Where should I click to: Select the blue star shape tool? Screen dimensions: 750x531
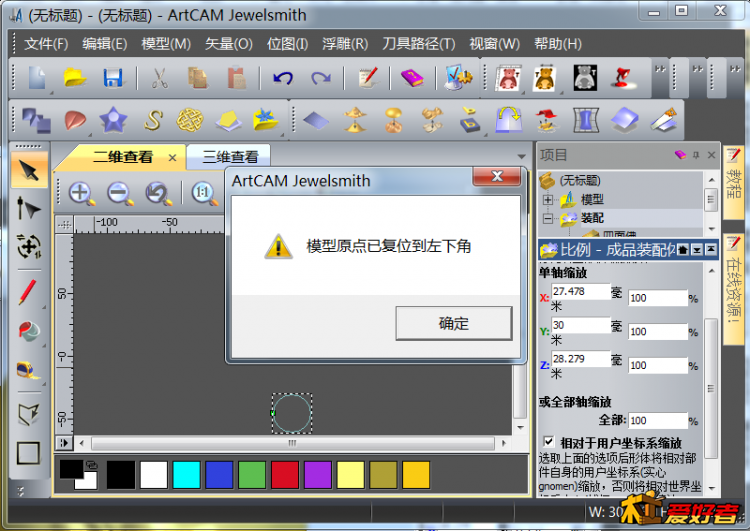point(113,120)
